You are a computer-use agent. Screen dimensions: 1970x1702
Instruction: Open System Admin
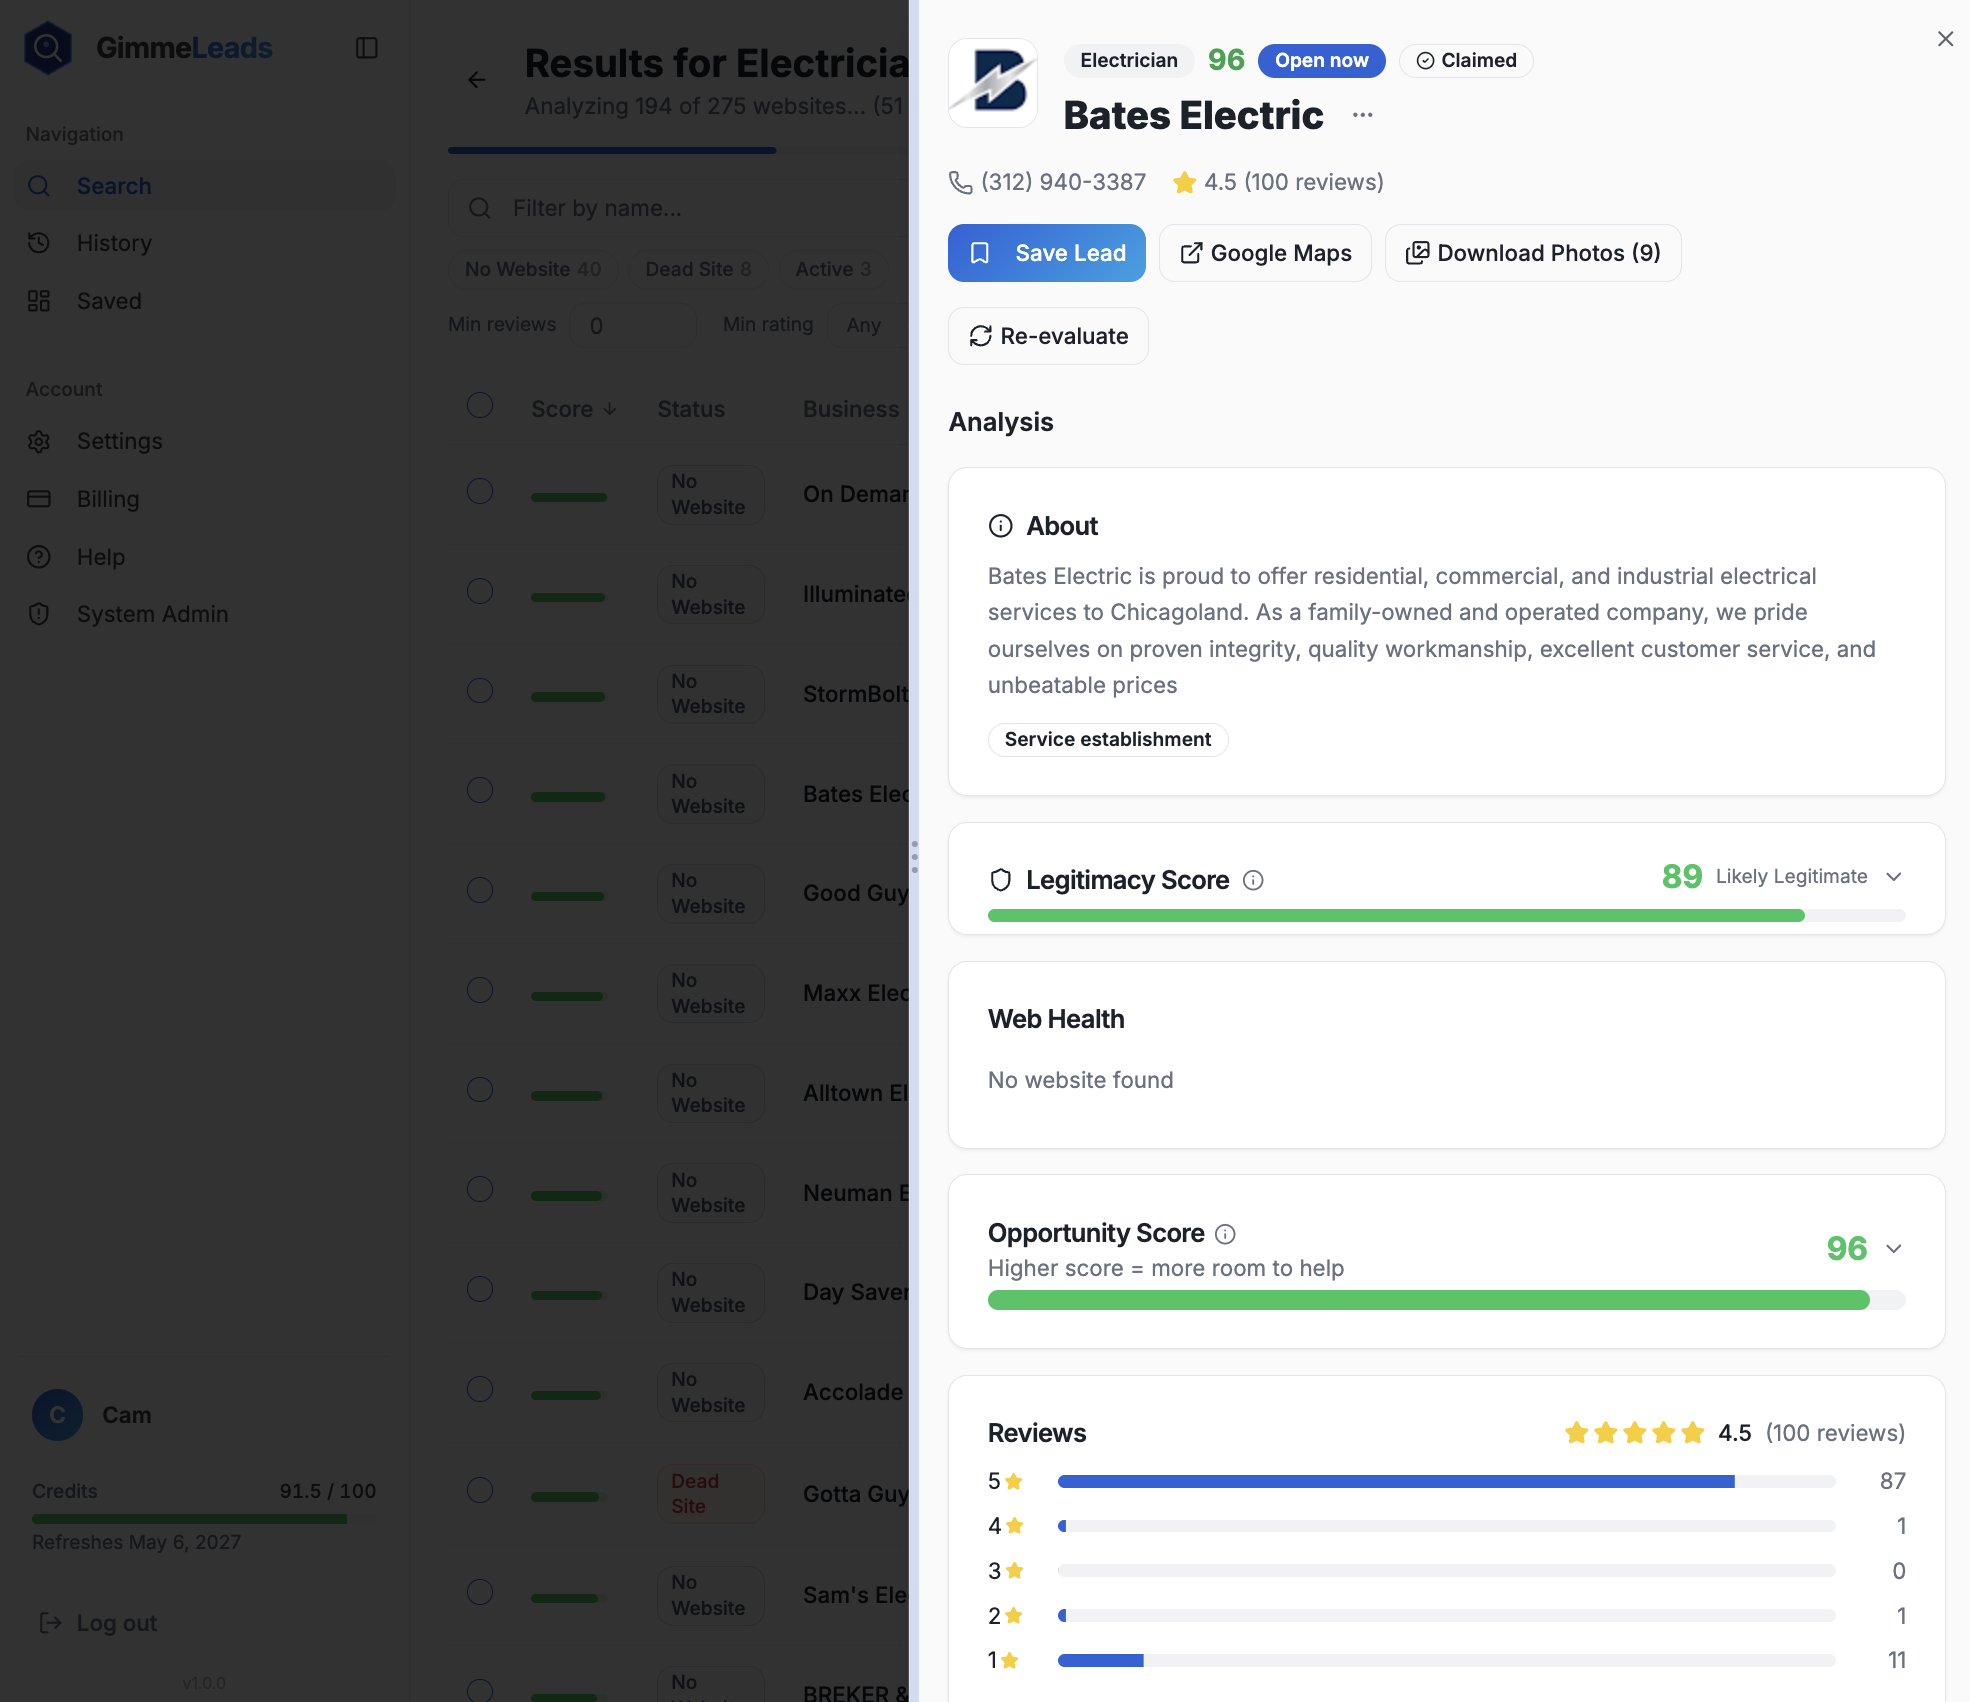205,614
